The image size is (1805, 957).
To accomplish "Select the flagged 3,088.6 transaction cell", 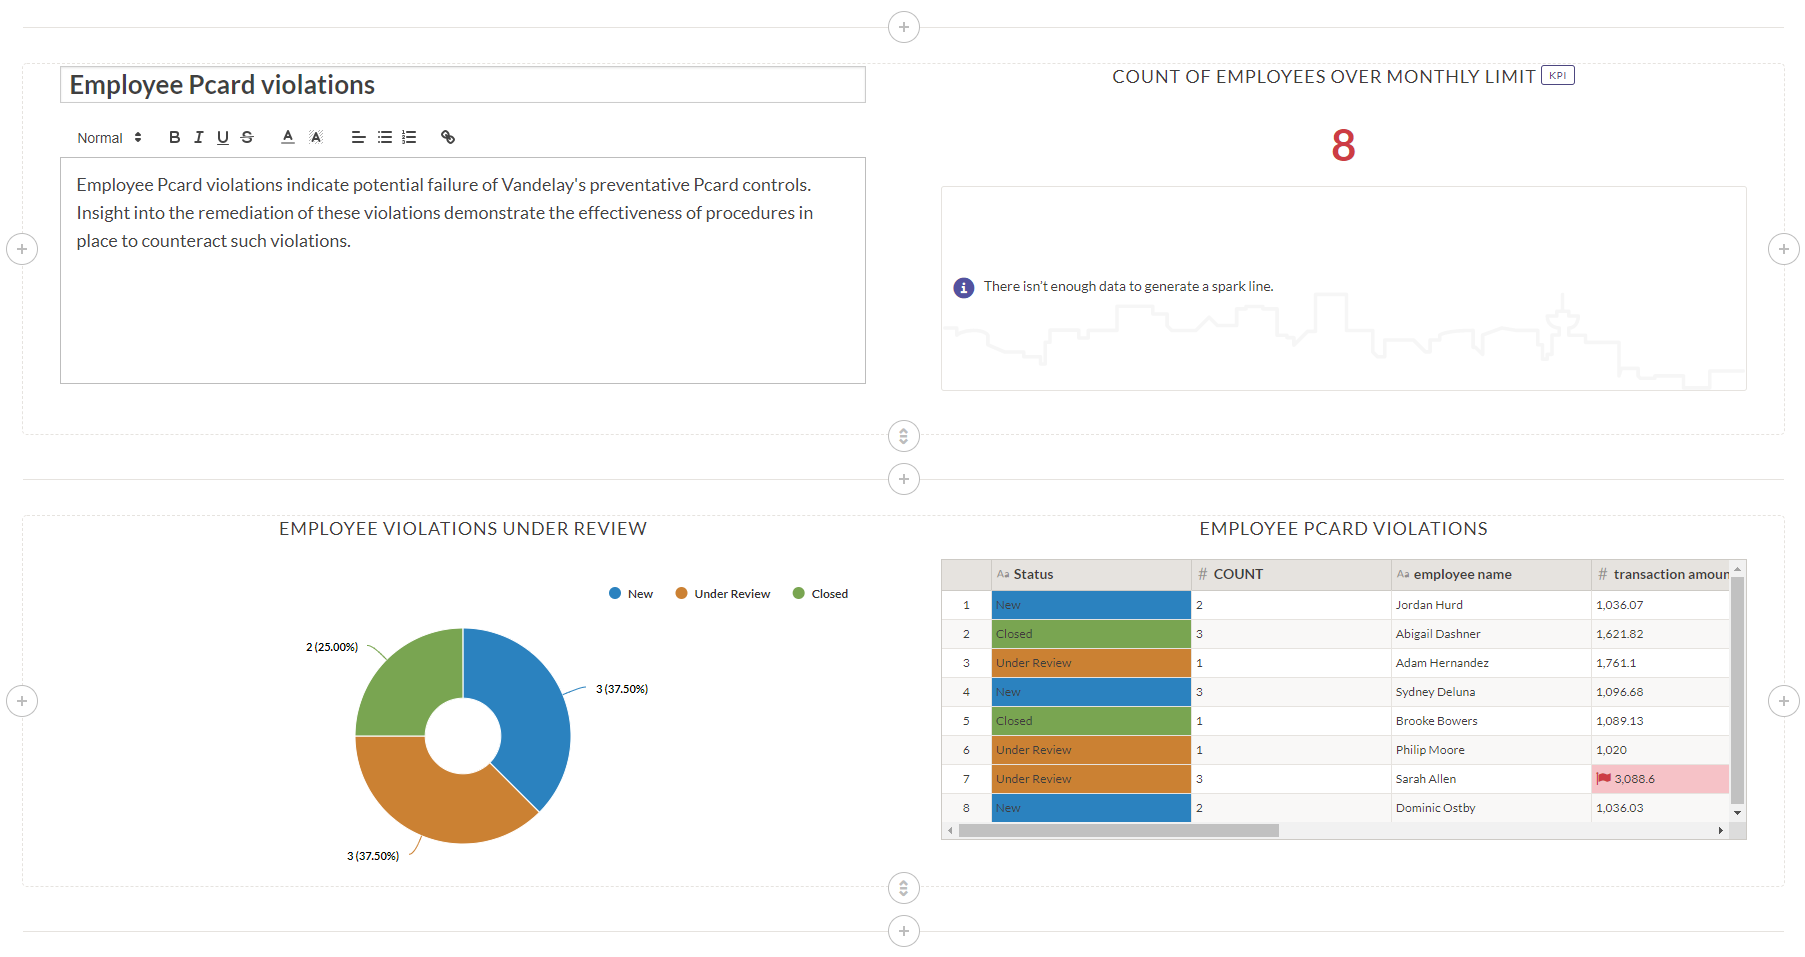I will [1659, 779].
